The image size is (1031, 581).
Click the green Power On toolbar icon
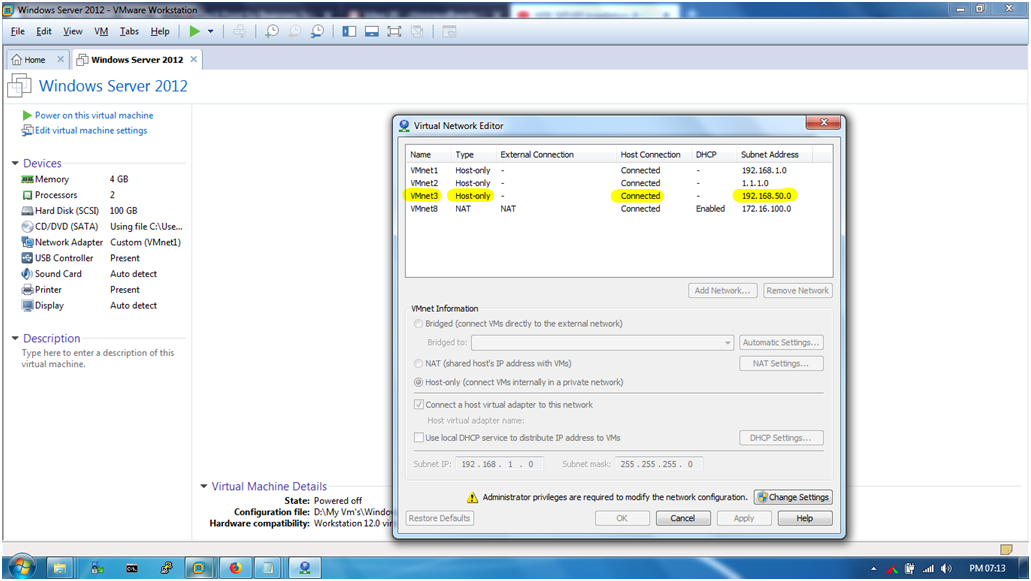click(x=195, y=31)
